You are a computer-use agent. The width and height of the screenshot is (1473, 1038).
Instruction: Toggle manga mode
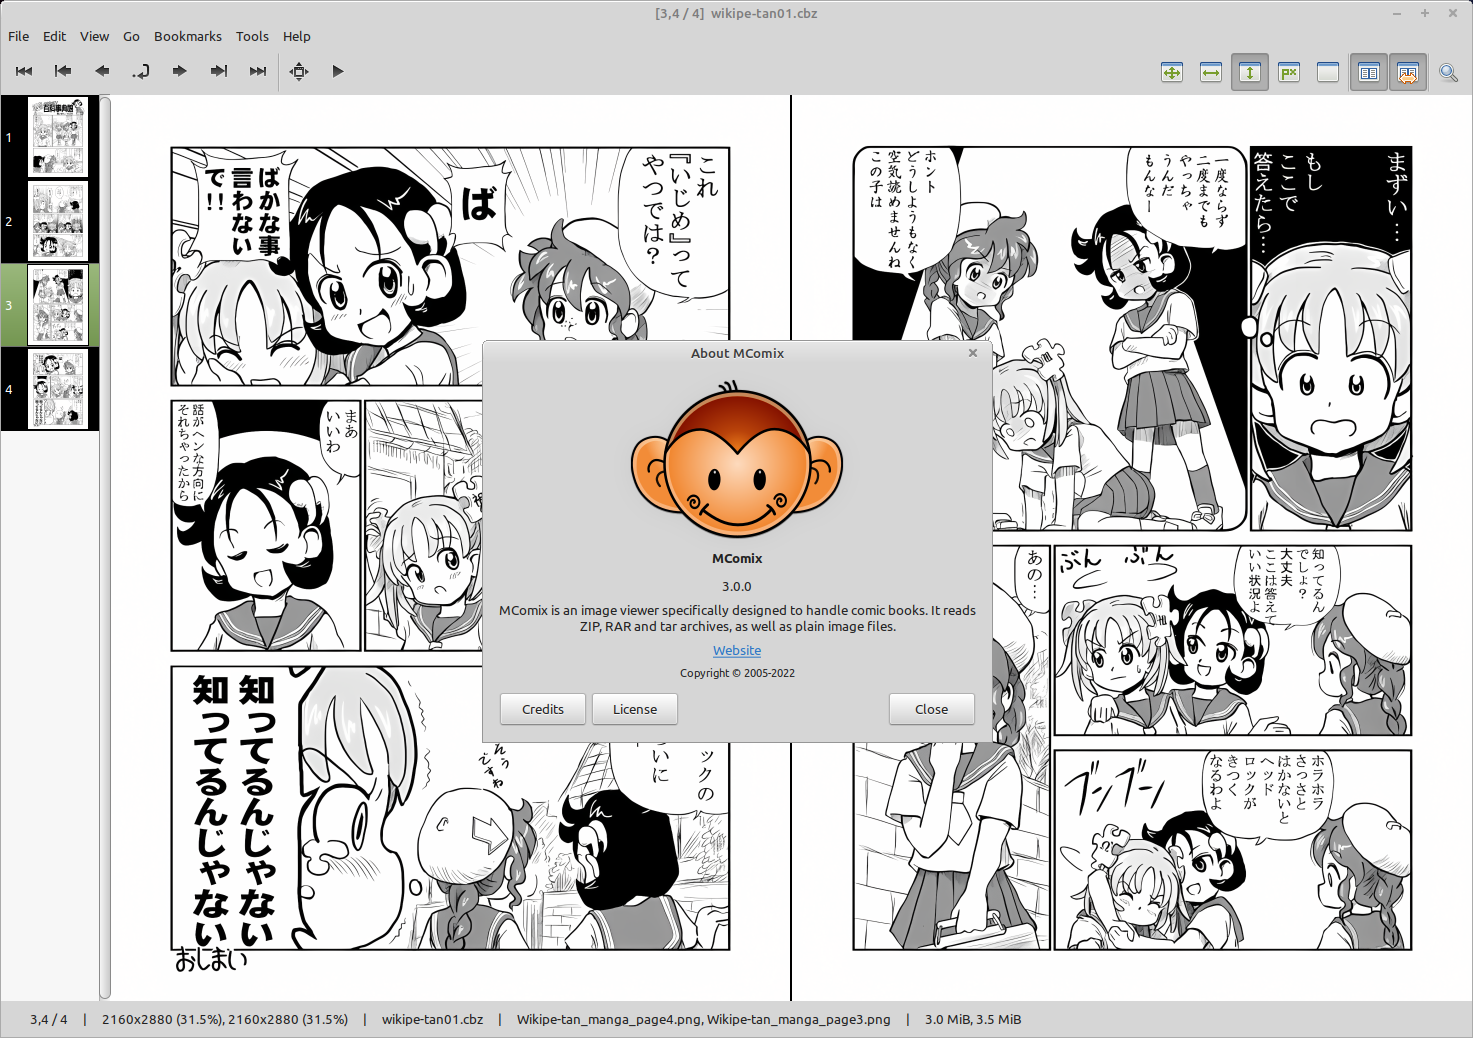[1408, 72]
